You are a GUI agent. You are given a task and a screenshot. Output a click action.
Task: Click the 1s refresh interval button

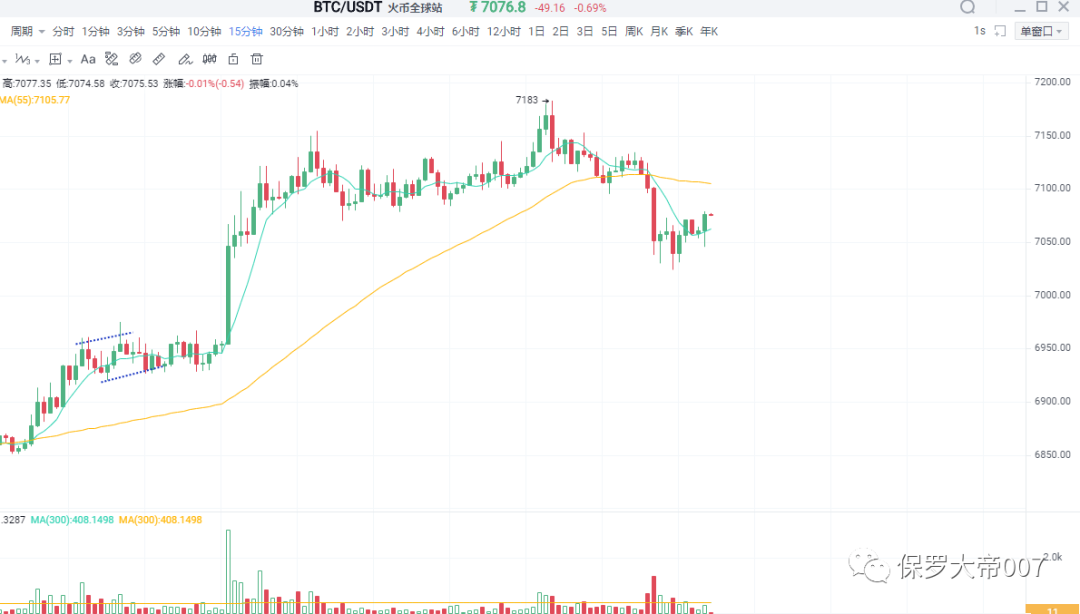[x=980, y=31]
